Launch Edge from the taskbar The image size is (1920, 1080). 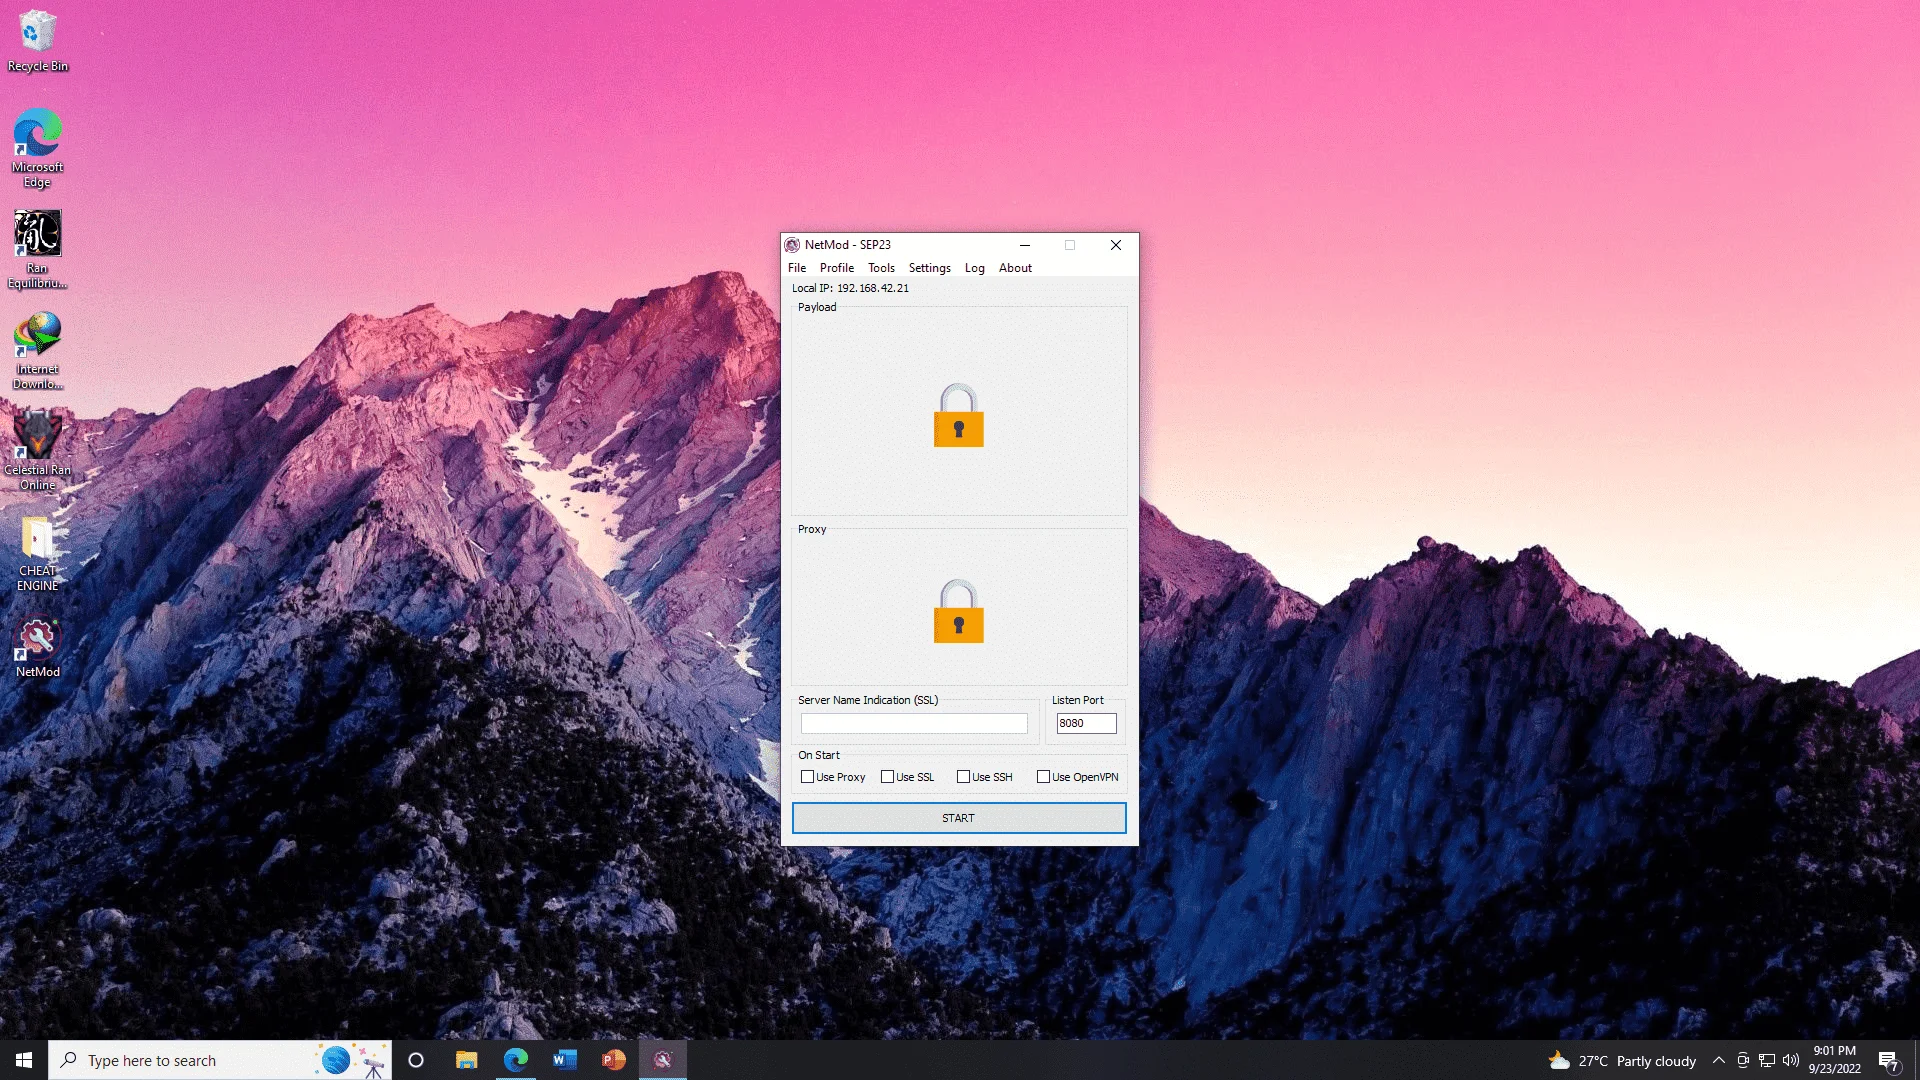point(515,1060)
